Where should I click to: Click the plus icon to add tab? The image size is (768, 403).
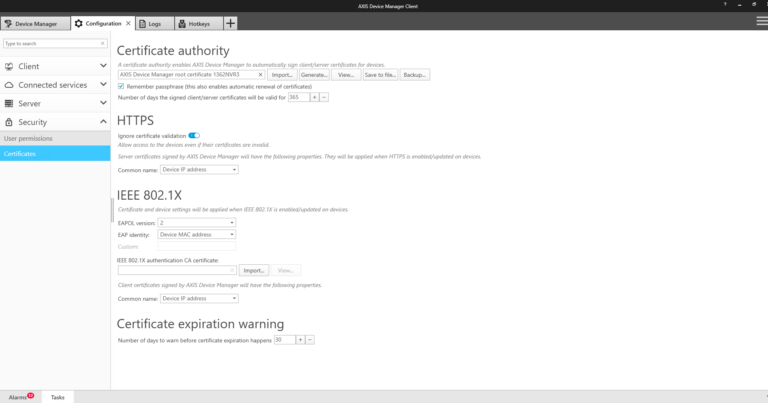point(231,23)
